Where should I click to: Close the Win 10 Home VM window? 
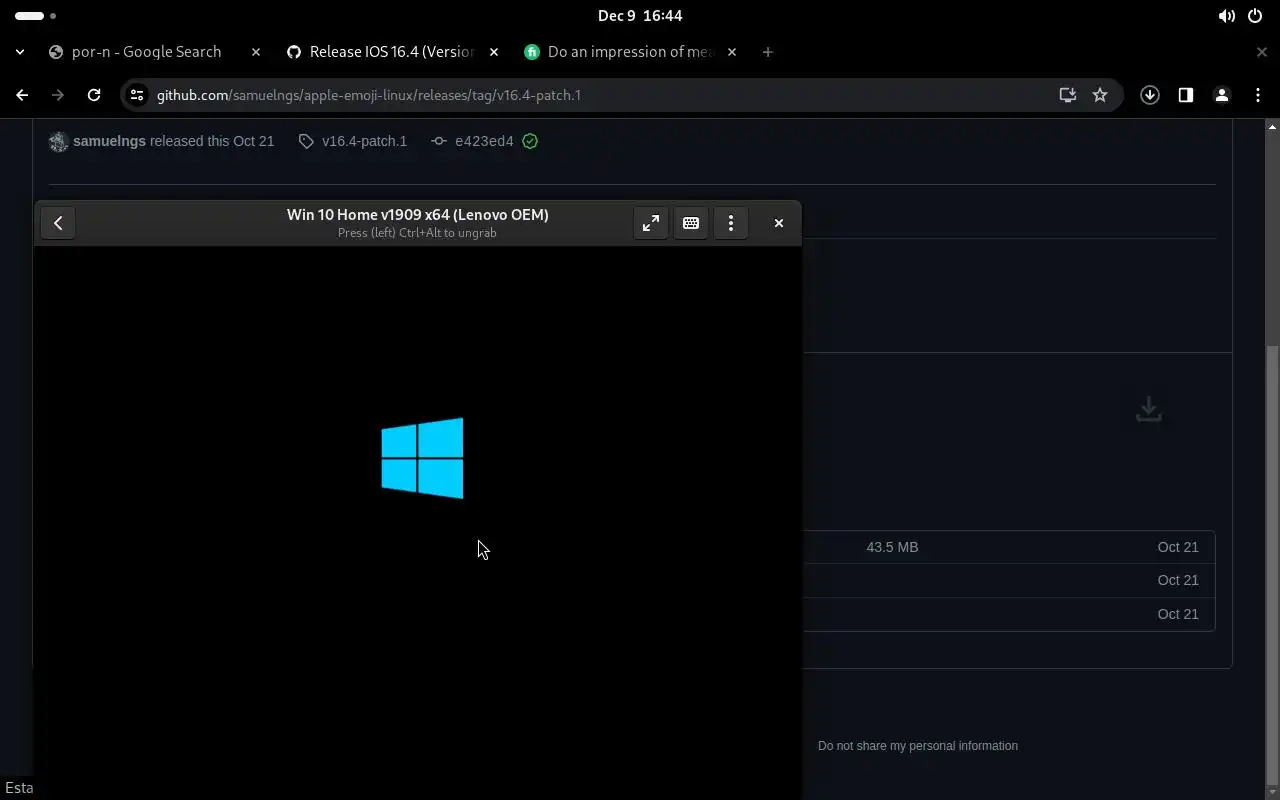(x=779, y=223)
